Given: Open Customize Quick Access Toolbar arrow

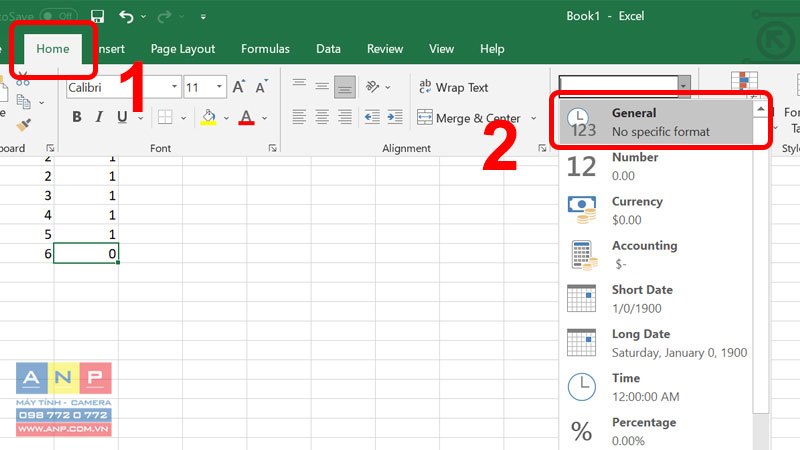Looking at the screenshot, I should (203, 17).
